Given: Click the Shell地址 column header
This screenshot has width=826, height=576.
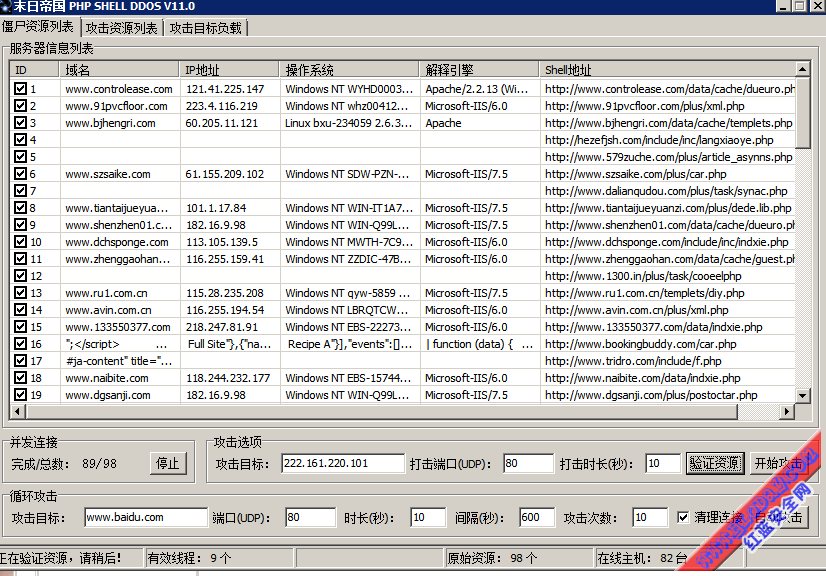Looking at the screenshot, I should point(667,70).
